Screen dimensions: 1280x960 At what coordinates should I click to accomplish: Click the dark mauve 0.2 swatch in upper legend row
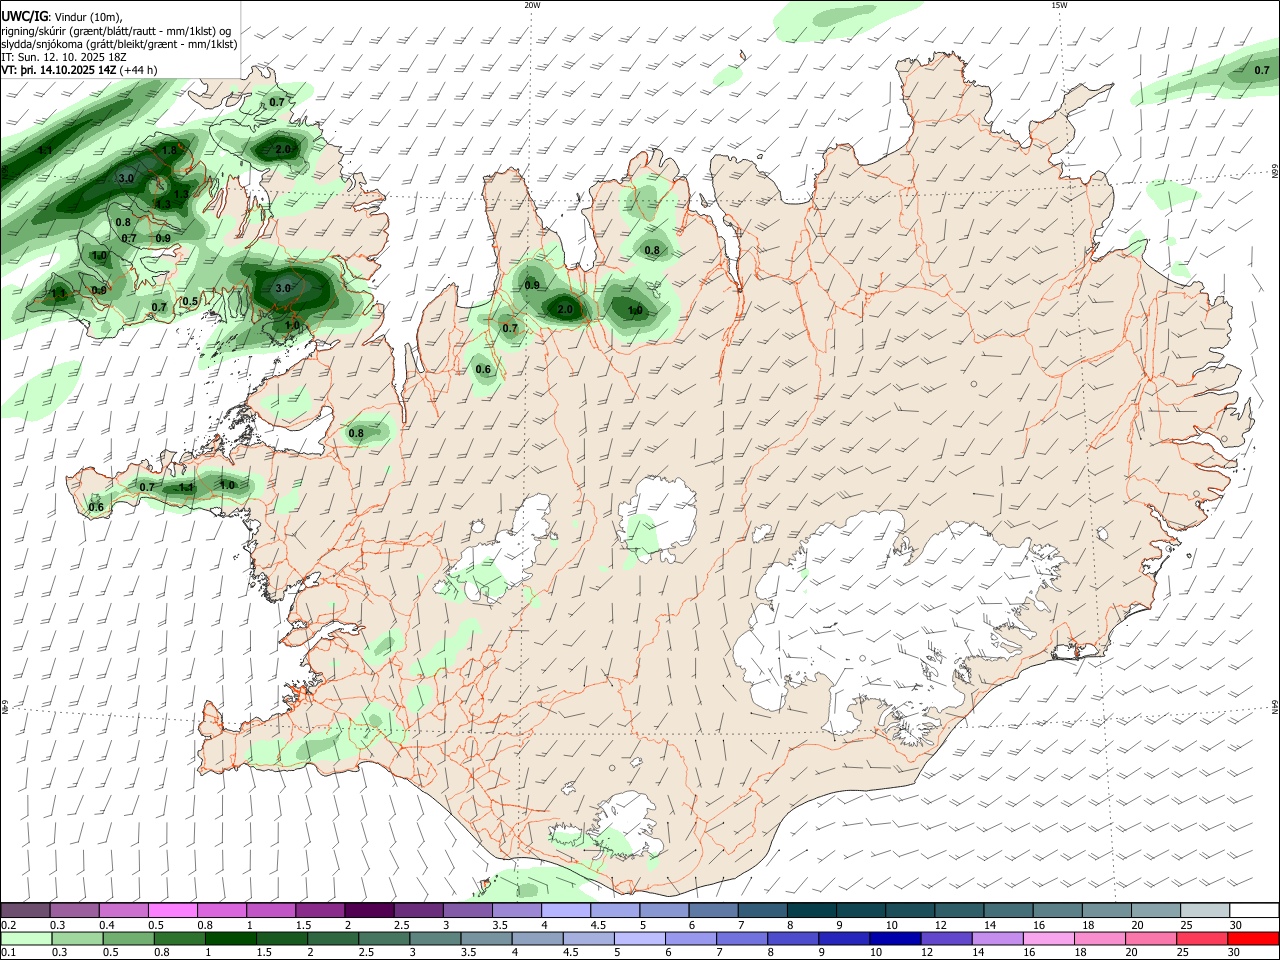(26, 910)
